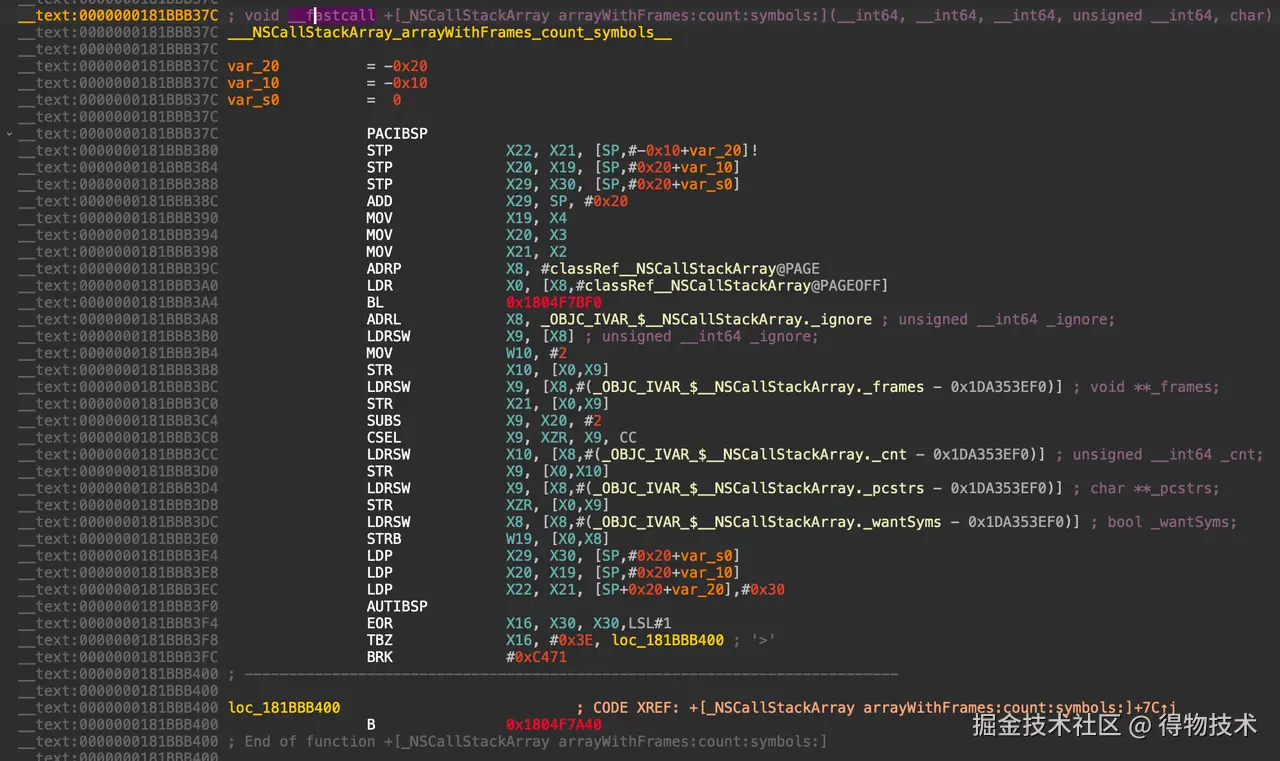
Task: Click the AUTIBSP instruction
Action: pos(397,606)
